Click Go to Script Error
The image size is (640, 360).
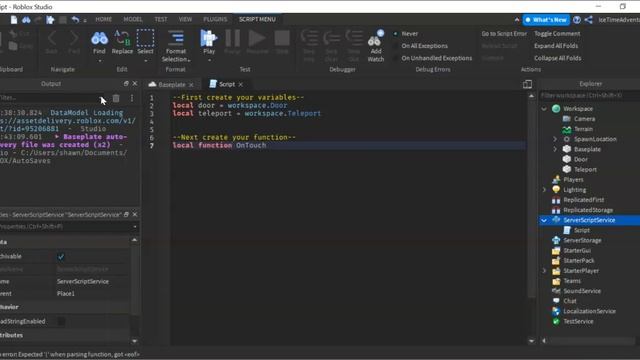click(x=504, y=33)
